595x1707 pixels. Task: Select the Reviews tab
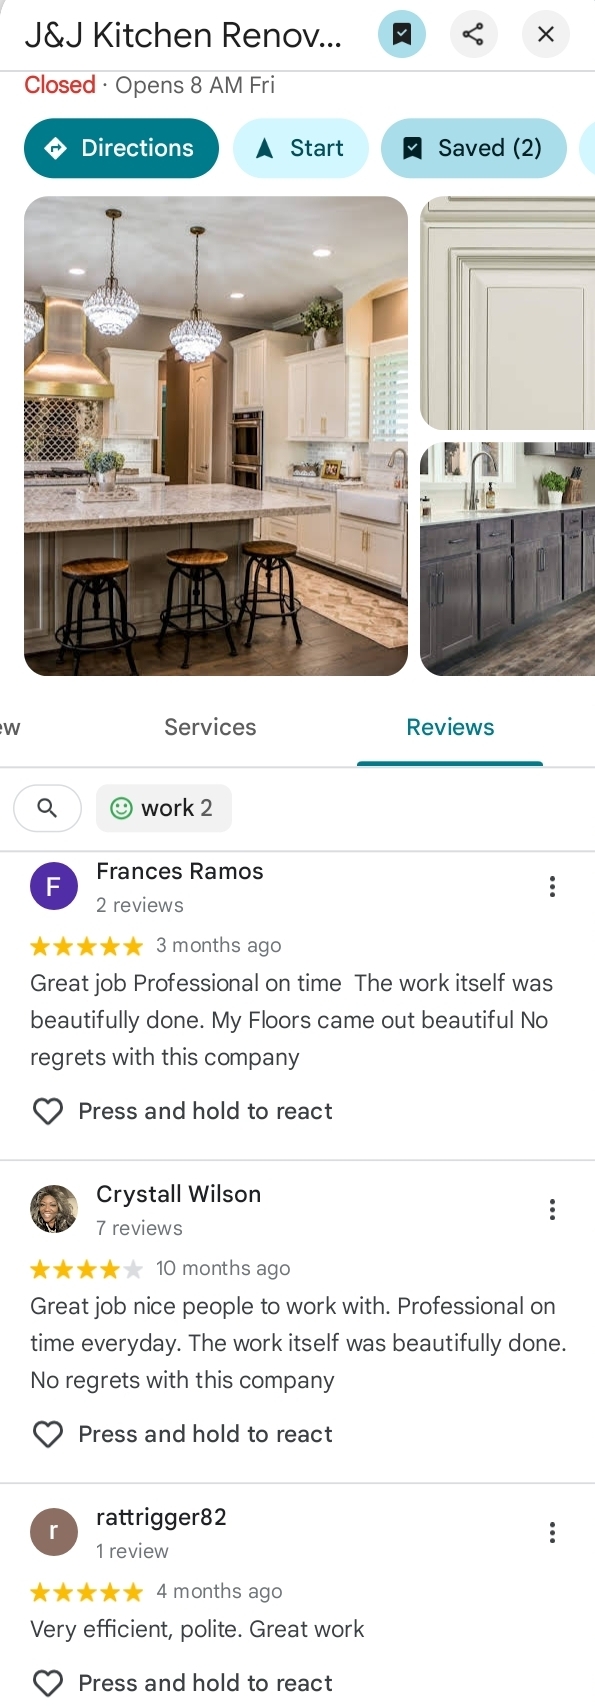pos(450,727)
